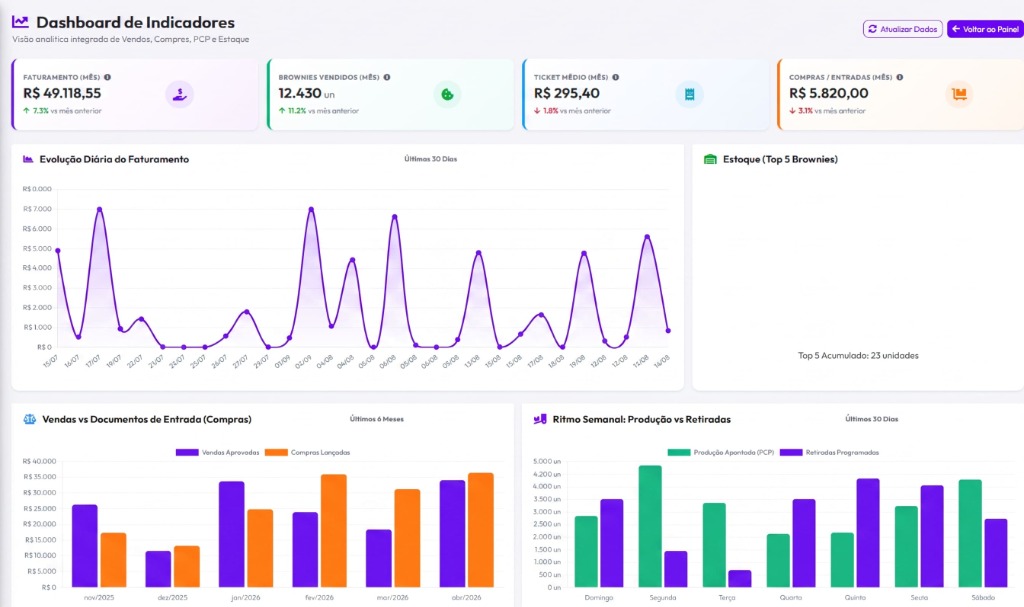Click the green Produção bar for Domingo
The width and height of the screenshot is (1024, 607).
(x=586, y=551)
